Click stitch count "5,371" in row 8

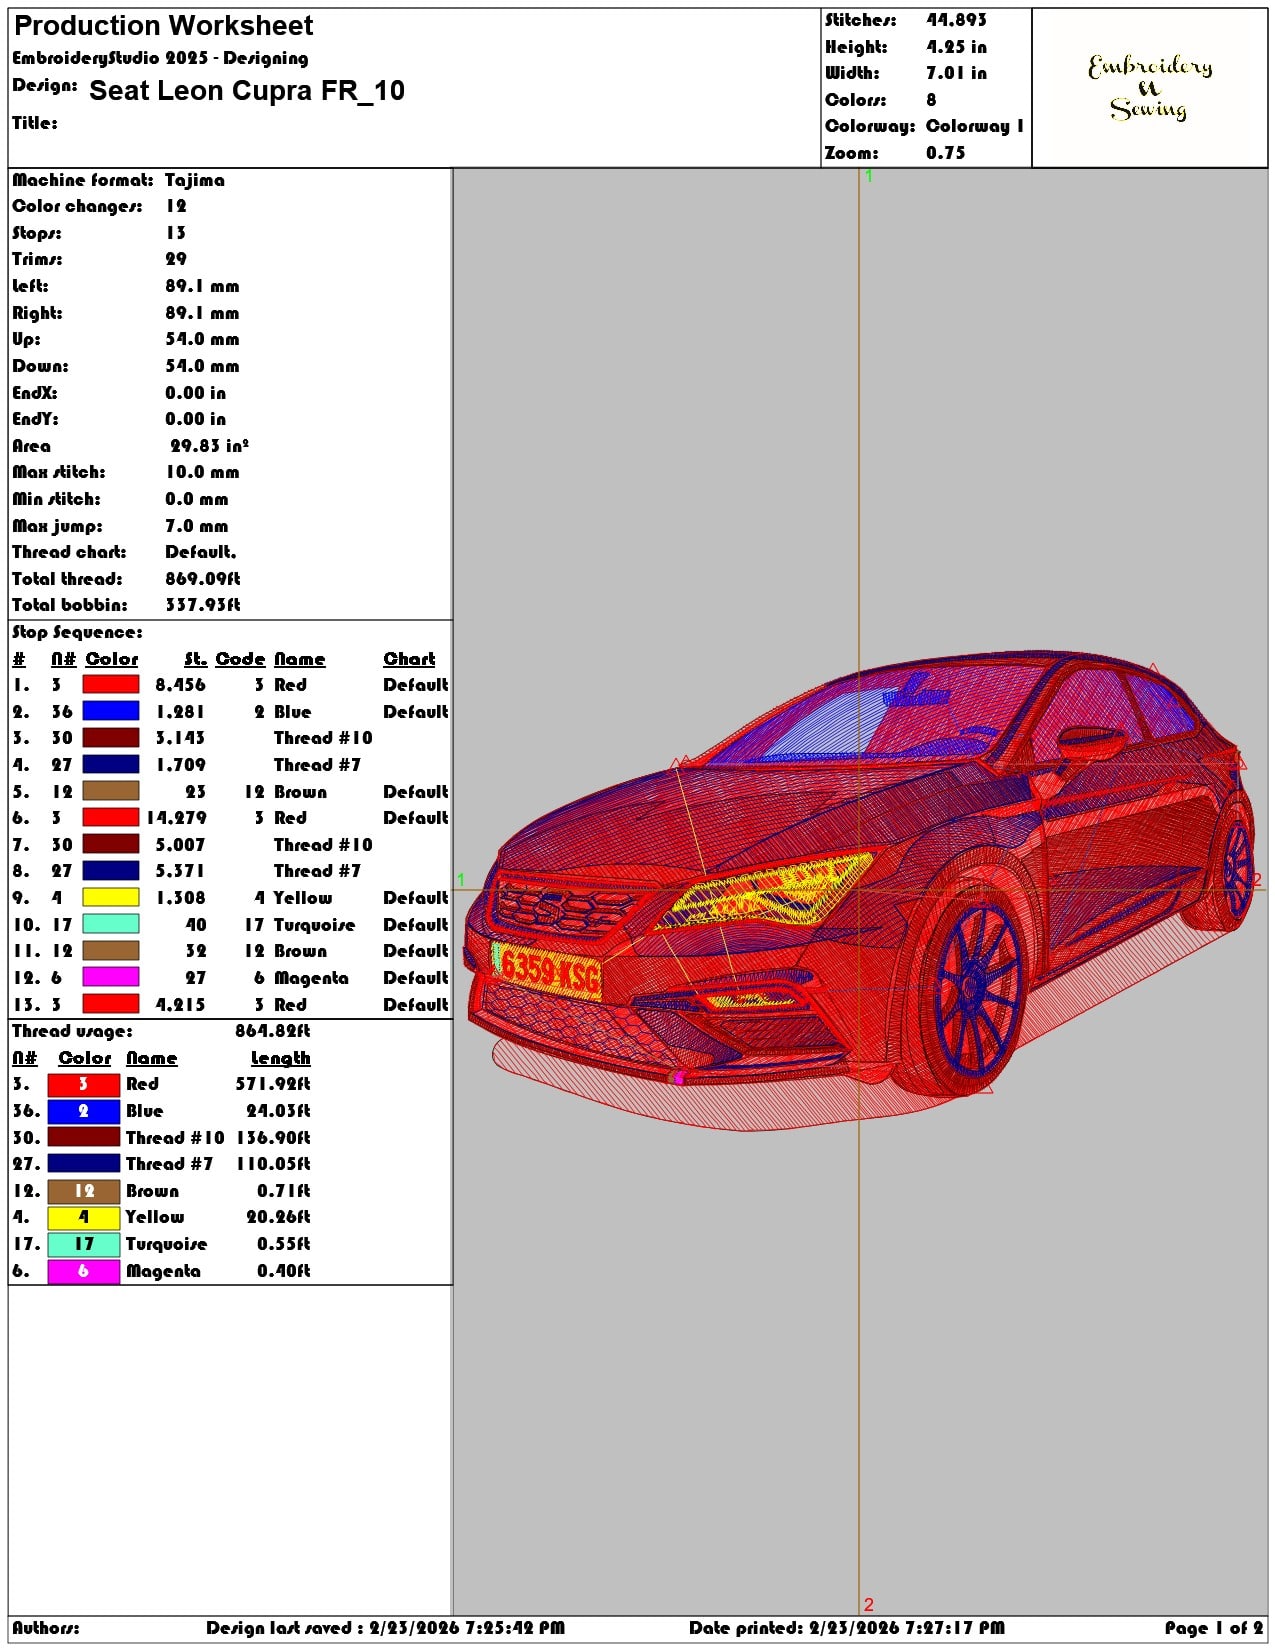click(x=180, y=871)
